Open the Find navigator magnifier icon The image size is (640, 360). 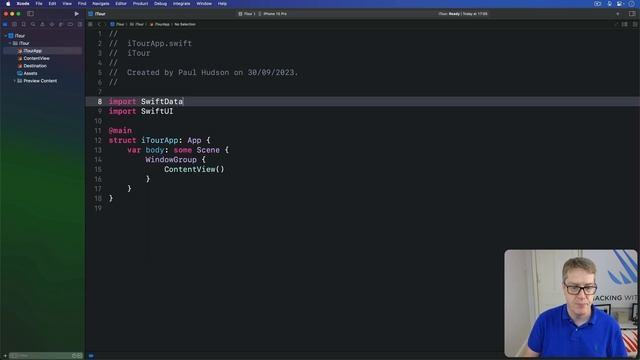click(33, 24)
